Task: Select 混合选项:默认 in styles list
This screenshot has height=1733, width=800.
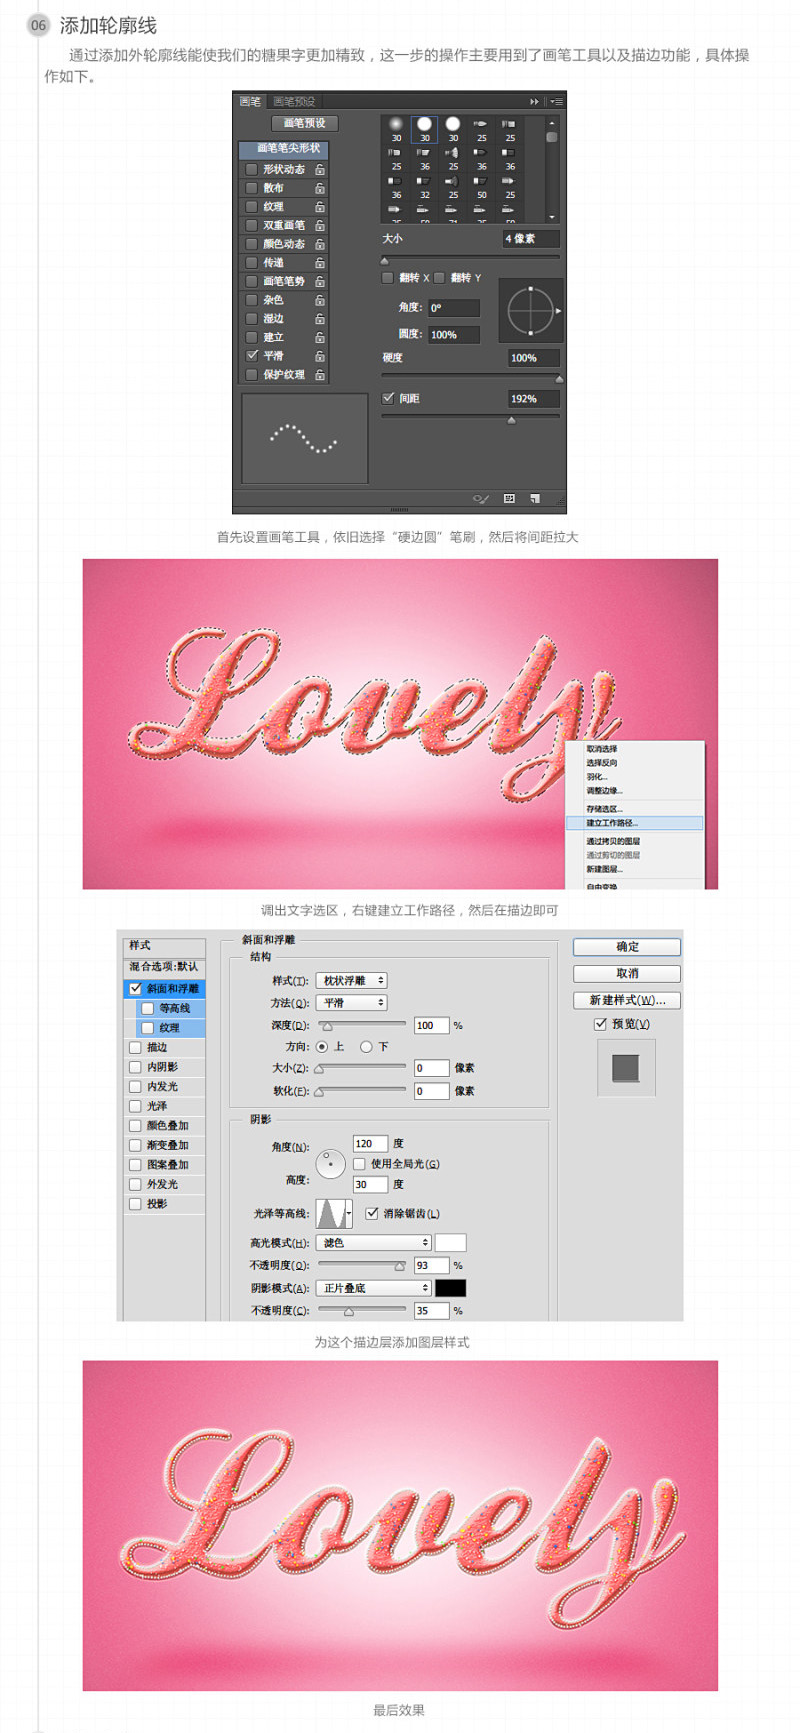Action: coord(164,967)
